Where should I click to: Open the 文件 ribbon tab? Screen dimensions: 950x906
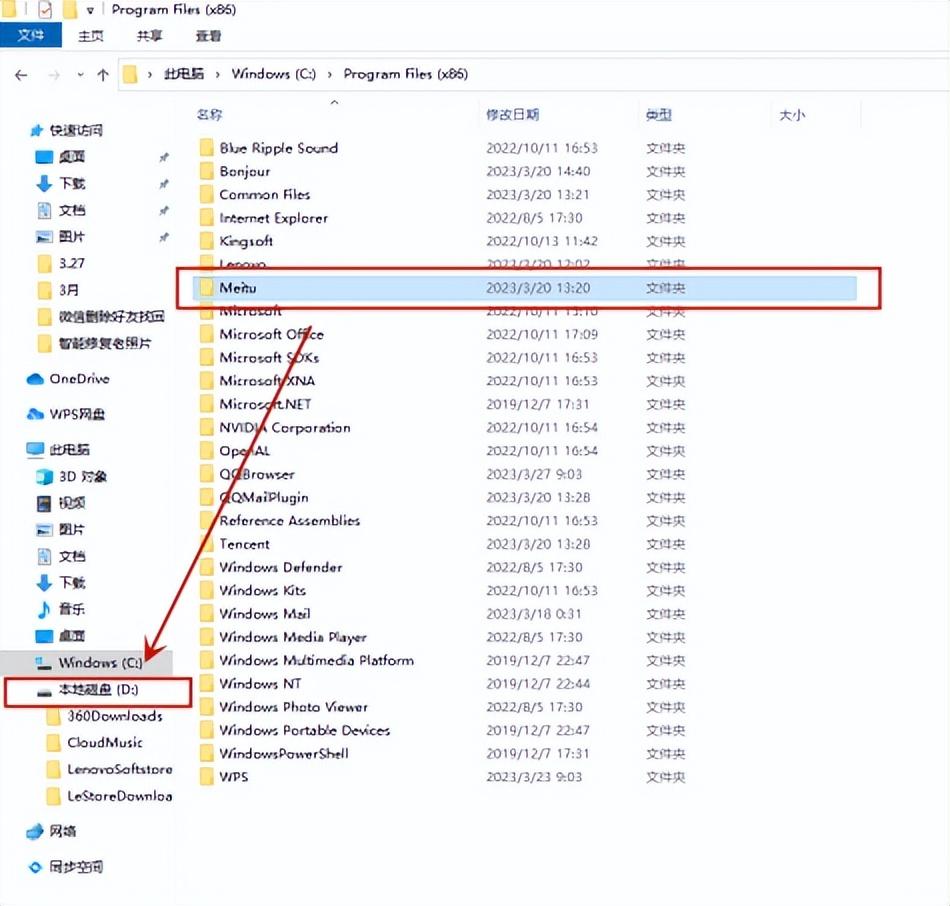(x=30, y=35)
